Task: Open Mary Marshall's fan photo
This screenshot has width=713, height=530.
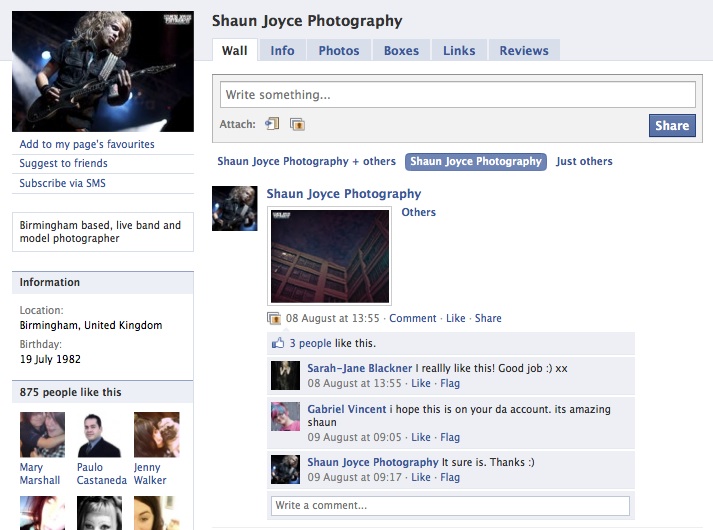Action: [42, 435]
